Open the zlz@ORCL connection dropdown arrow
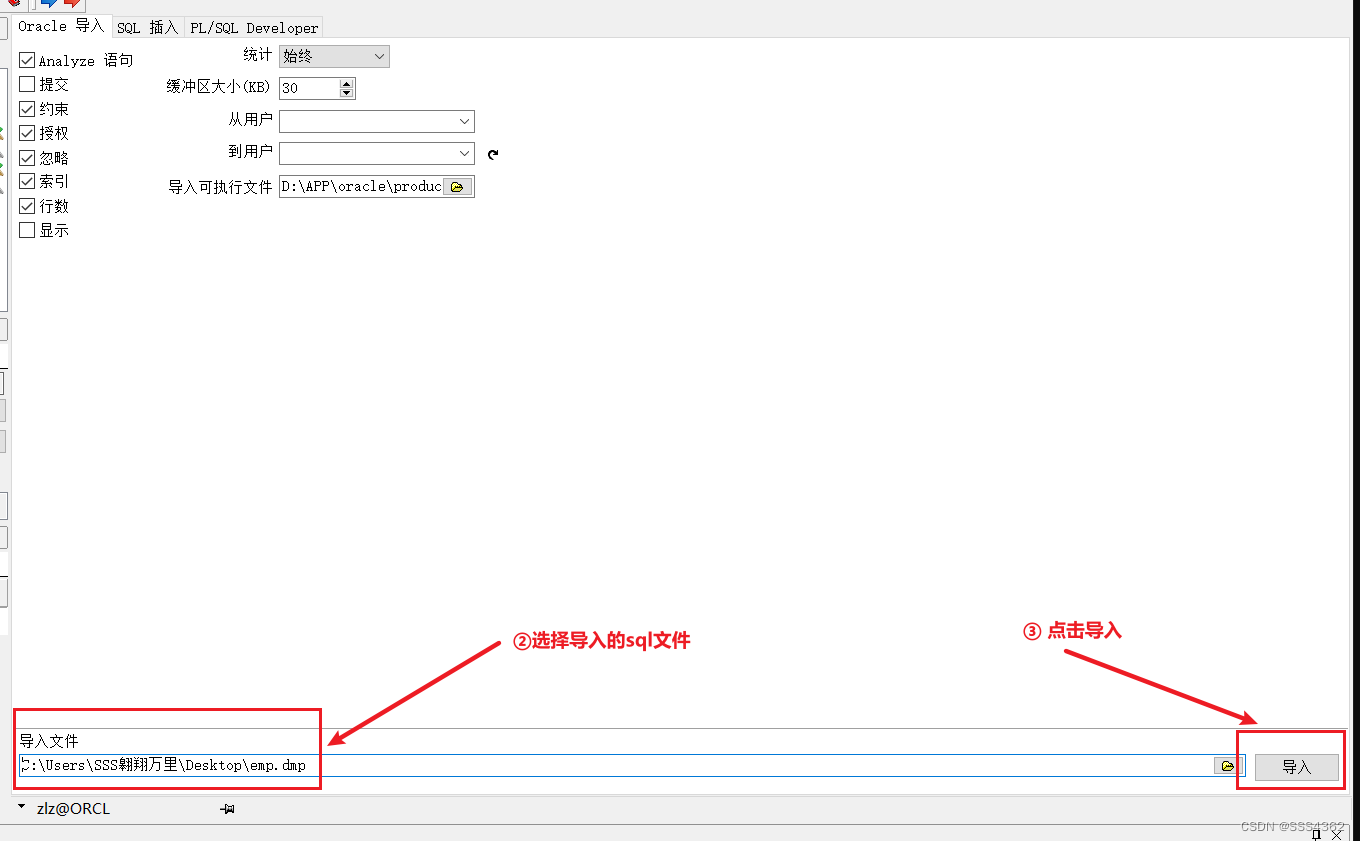1360x841 pixels. pyautogui.click(x=22, y=806)
